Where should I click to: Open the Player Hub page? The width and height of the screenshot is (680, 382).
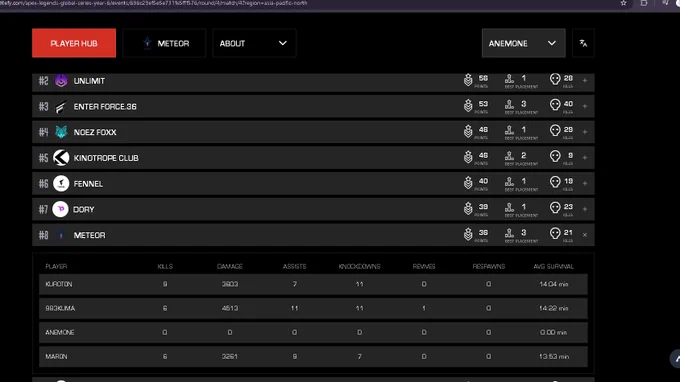pyautogui.click(x=74, y=43)
